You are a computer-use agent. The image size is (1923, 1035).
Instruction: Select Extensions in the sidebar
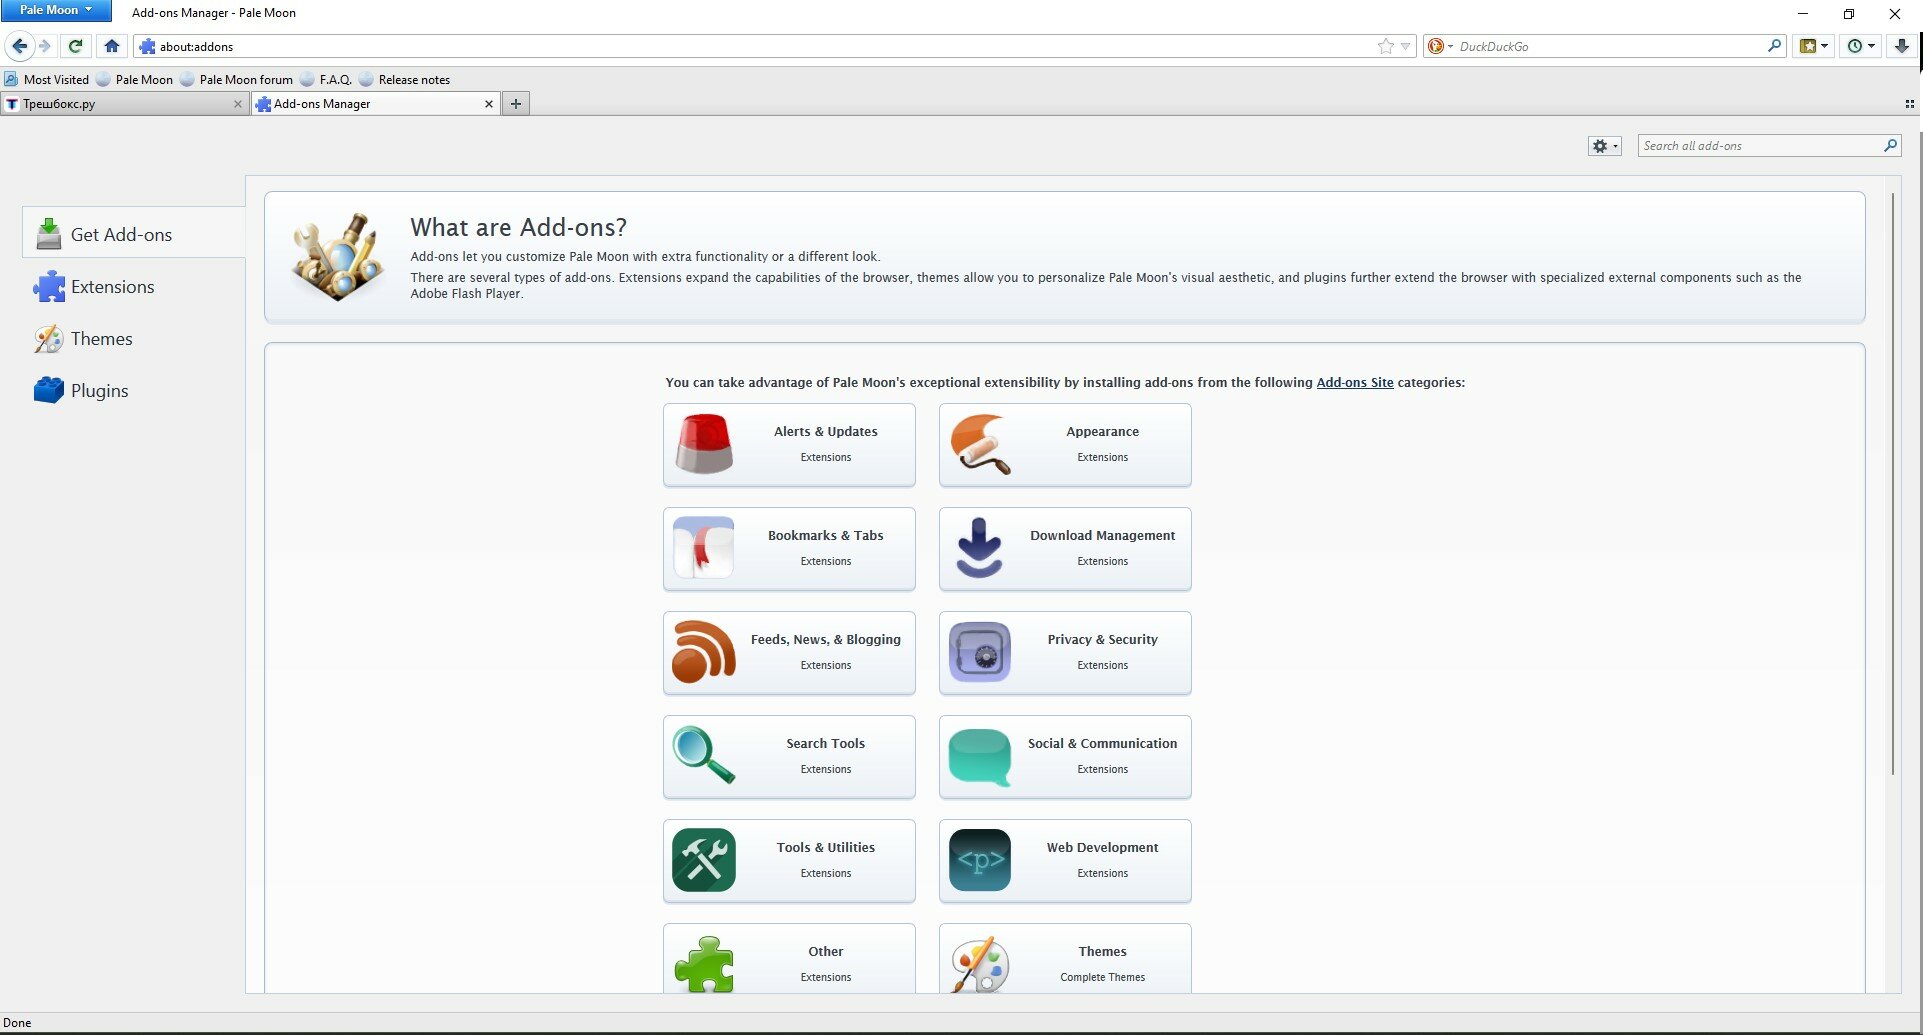coord(113,287)
